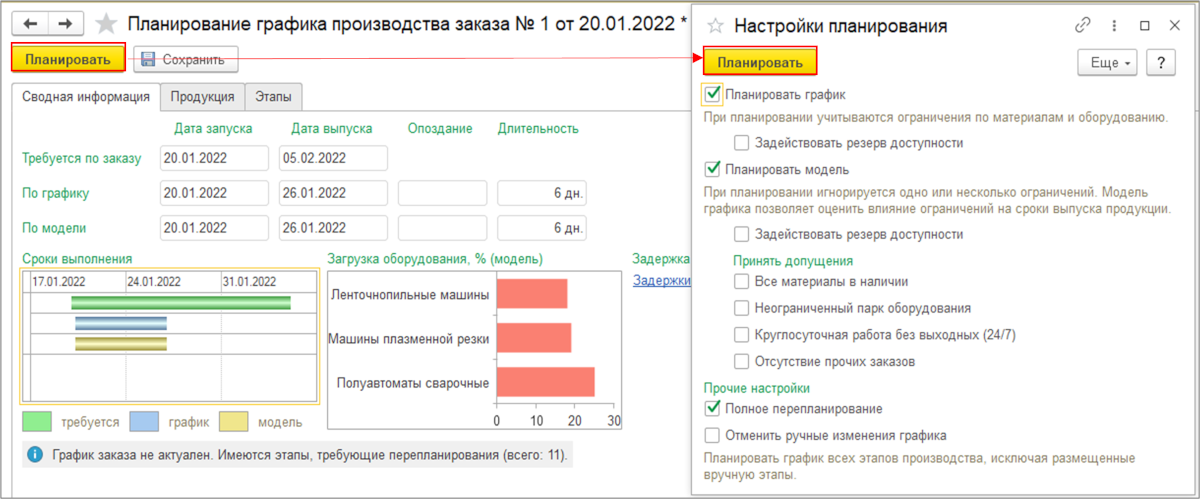
Task: Copy link via chain icon in dialog
Action: point(1082,26)
